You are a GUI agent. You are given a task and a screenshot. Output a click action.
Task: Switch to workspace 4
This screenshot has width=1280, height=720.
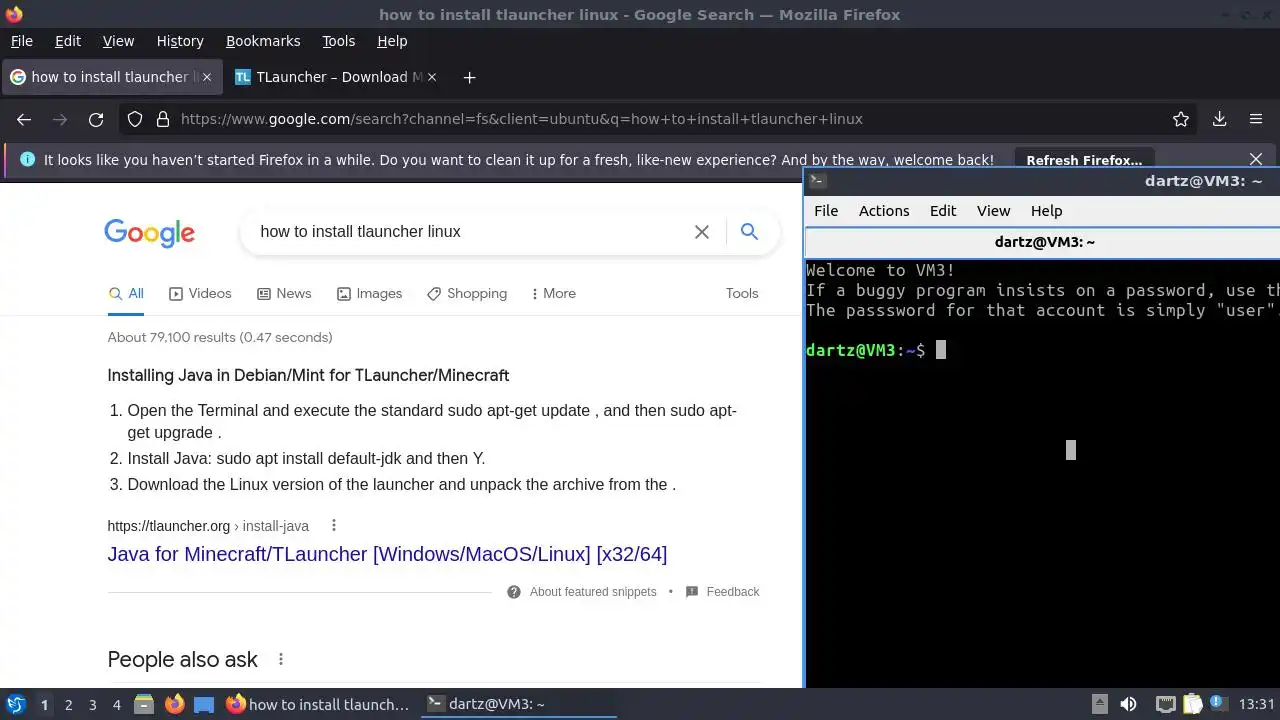(116, 705)
